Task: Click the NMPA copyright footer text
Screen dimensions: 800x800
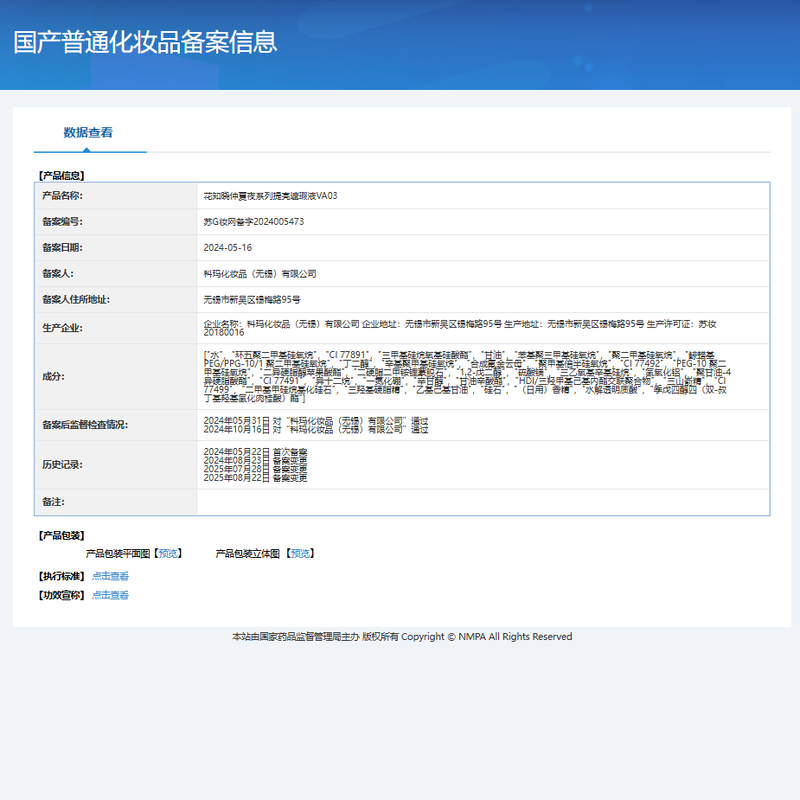Action: click(401, 637)
